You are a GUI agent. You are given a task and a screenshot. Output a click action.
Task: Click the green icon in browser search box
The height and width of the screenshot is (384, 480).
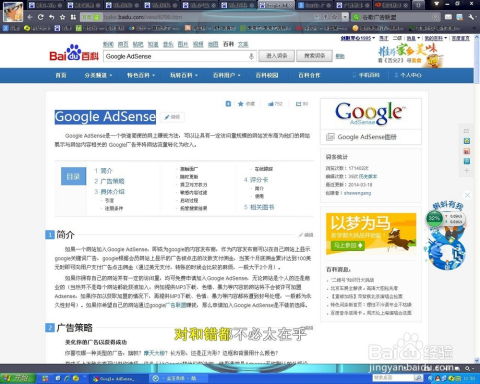[x=356, y=17]
